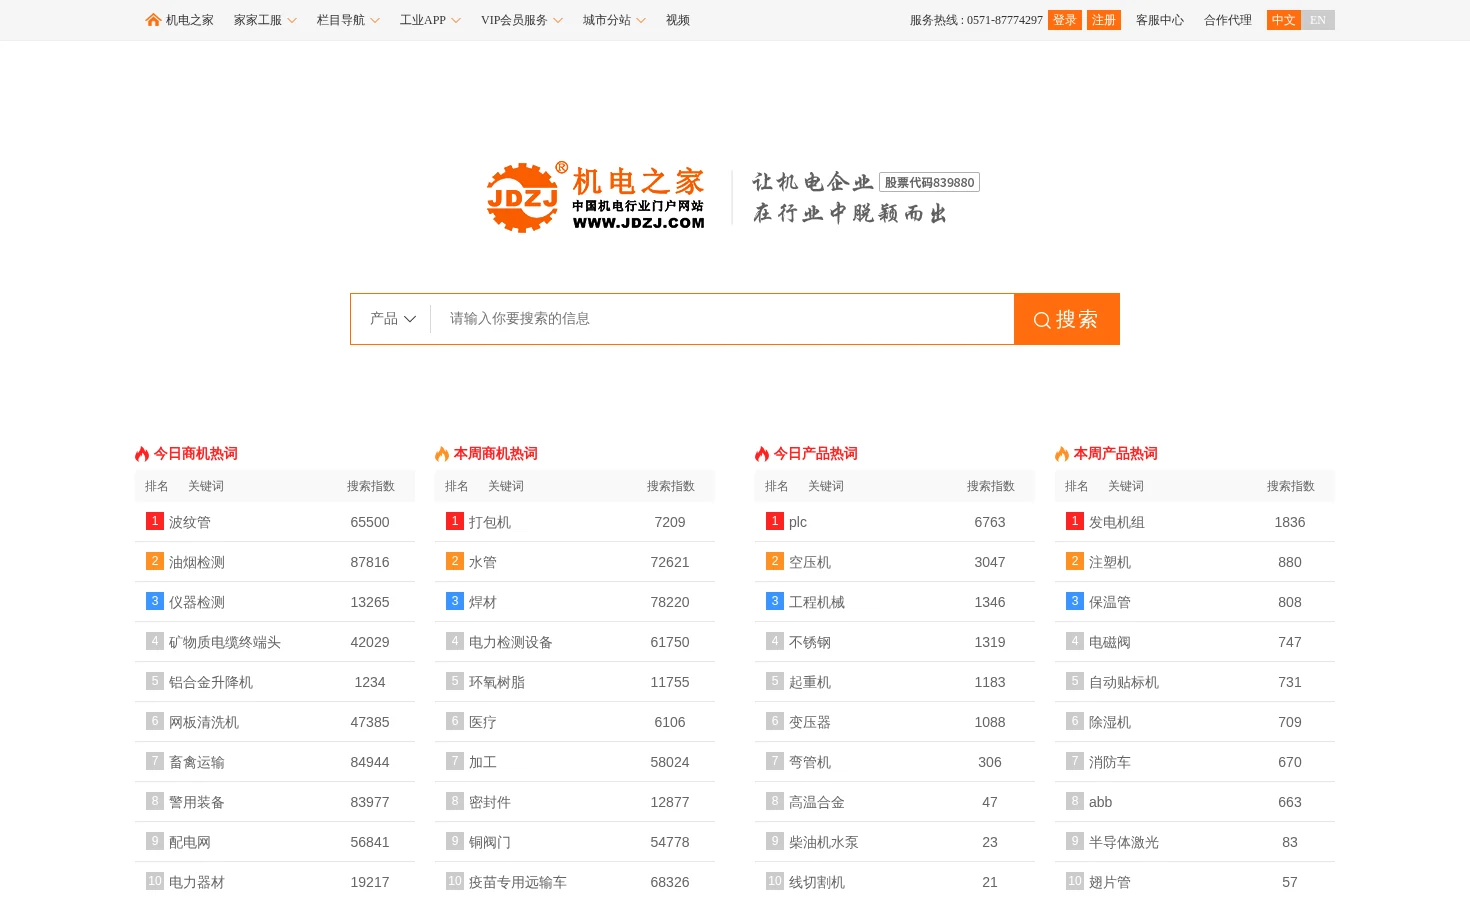Open keyword 电磁阀
Image resolution: width=1470 pixels, height=923 pixels.
click(x=1110, y=642)
